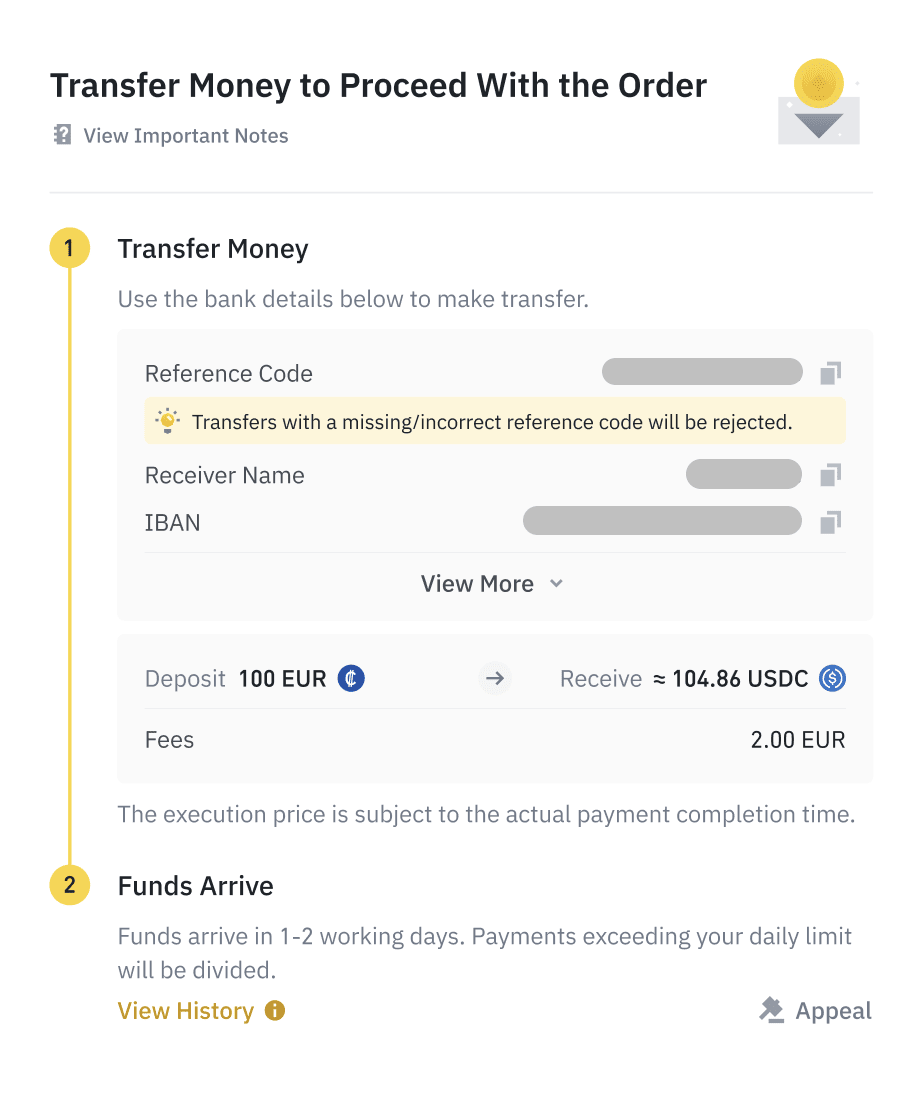Click step 1 Transfer Money marker
Image resolution: width=912 pixels, height=1102 pixels.
69,249
